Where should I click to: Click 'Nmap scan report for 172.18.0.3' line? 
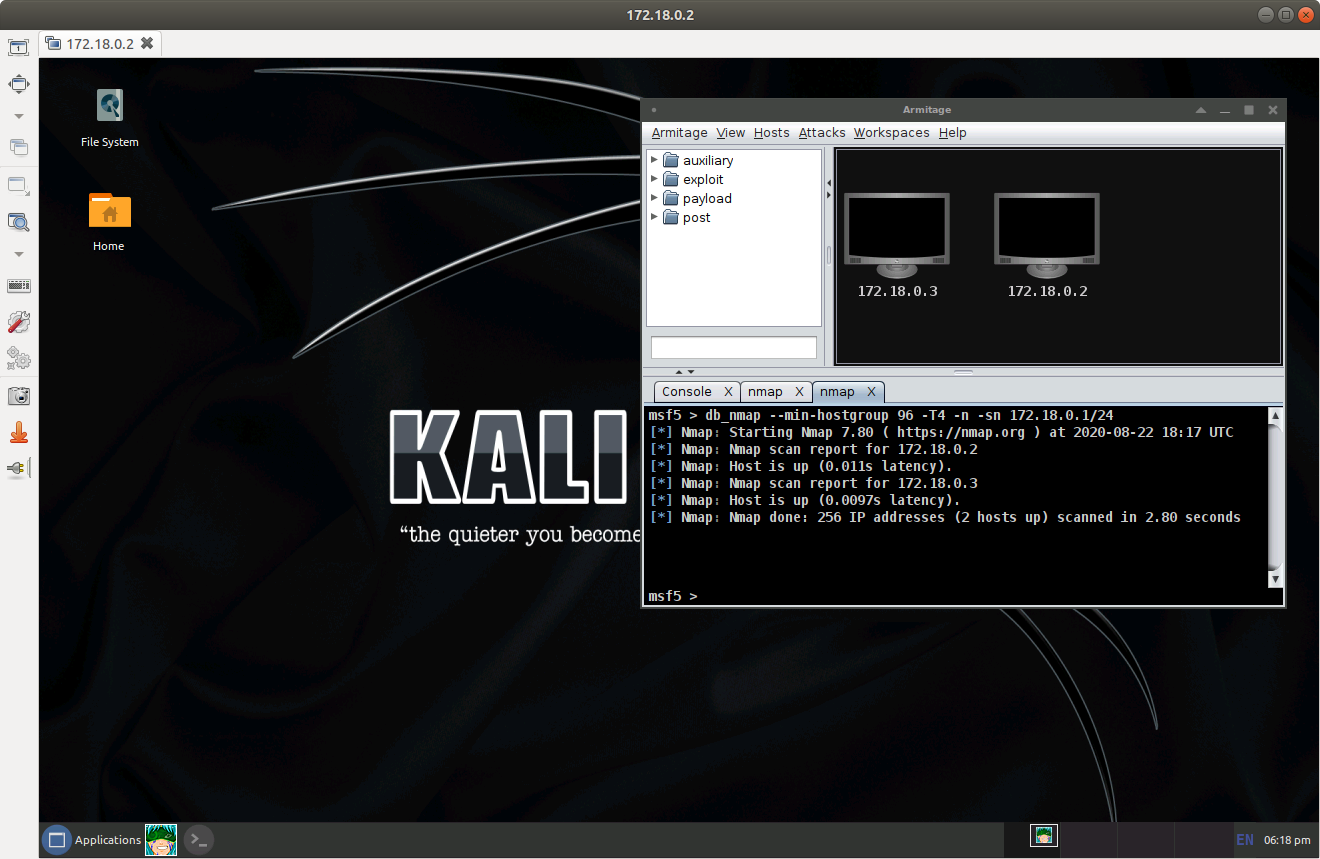[x=813, y=483]
